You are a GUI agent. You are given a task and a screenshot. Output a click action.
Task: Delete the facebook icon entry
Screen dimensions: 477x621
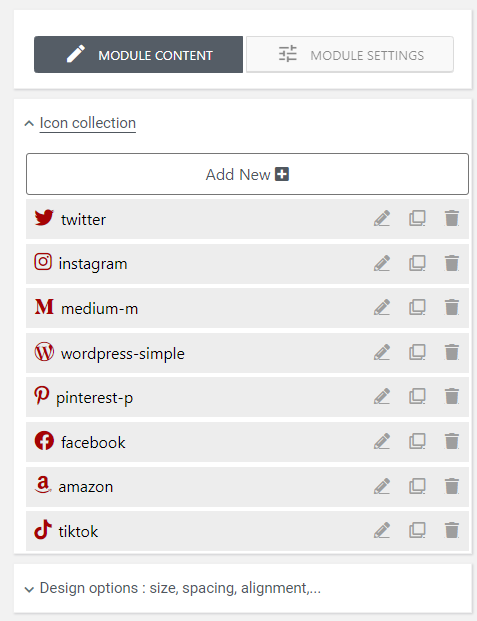click(452, 442)
